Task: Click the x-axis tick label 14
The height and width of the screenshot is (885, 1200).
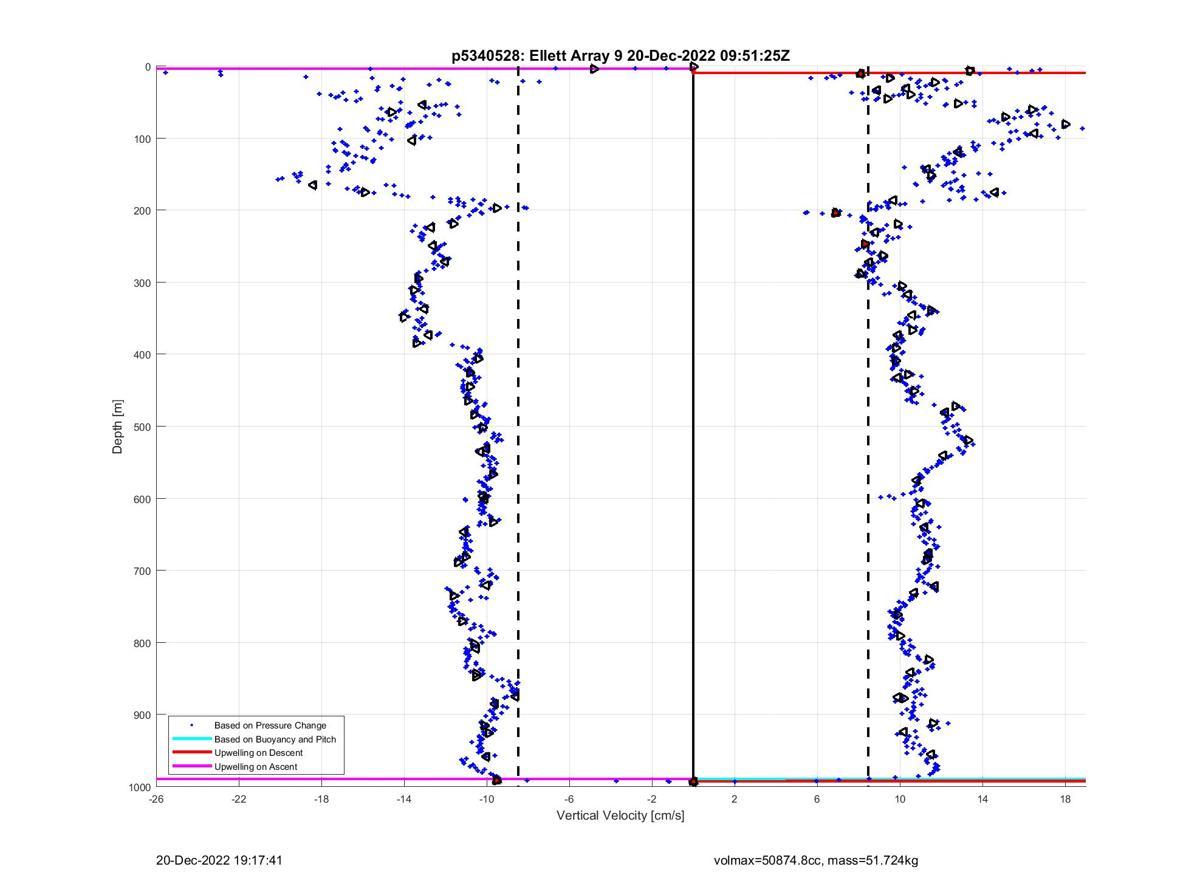Action: pos(983,799)
